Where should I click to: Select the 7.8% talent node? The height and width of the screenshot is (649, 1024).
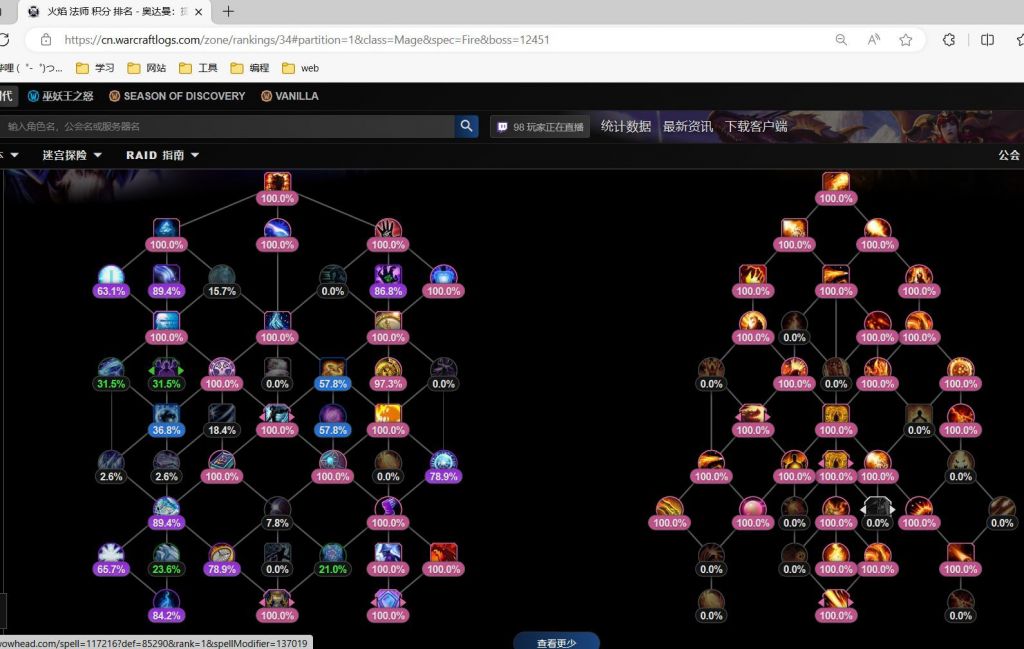[x=277, y=508]
